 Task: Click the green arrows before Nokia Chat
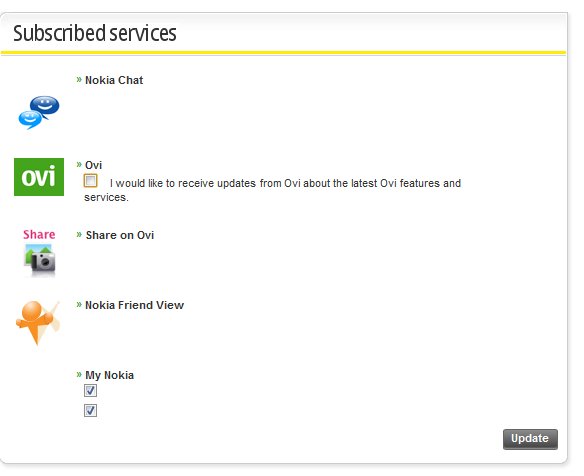point(79,79)
